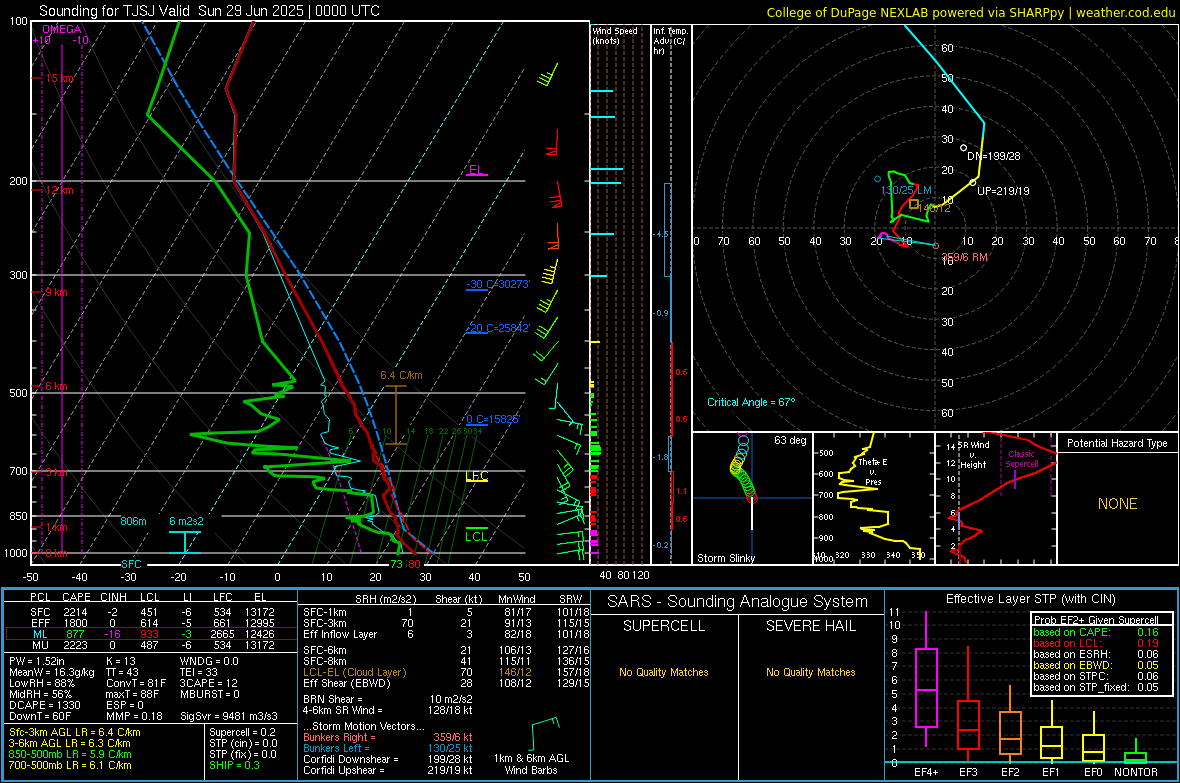Click the red surface temperature value 80
Viewport: 1180px width, 783px height.
pos(414,564)
